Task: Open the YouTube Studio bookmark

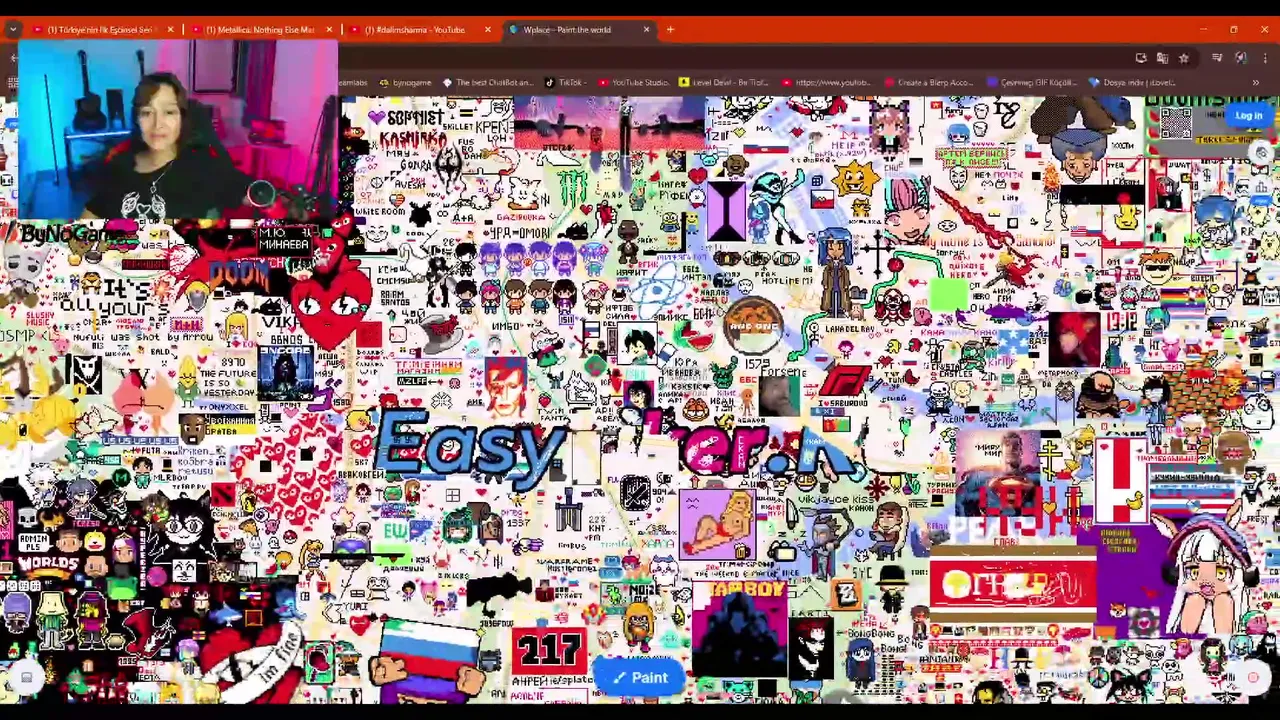Action: coord(632,82)
